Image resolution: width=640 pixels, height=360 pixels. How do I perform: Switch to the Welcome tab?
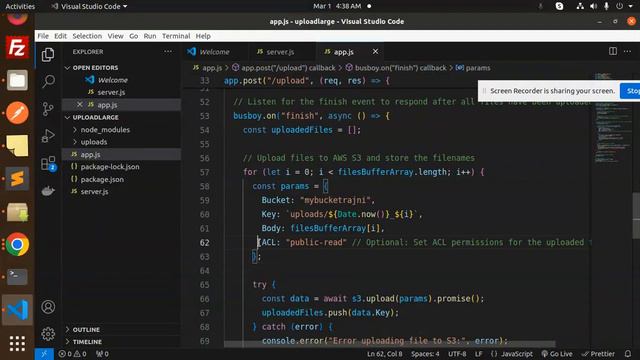214,52
